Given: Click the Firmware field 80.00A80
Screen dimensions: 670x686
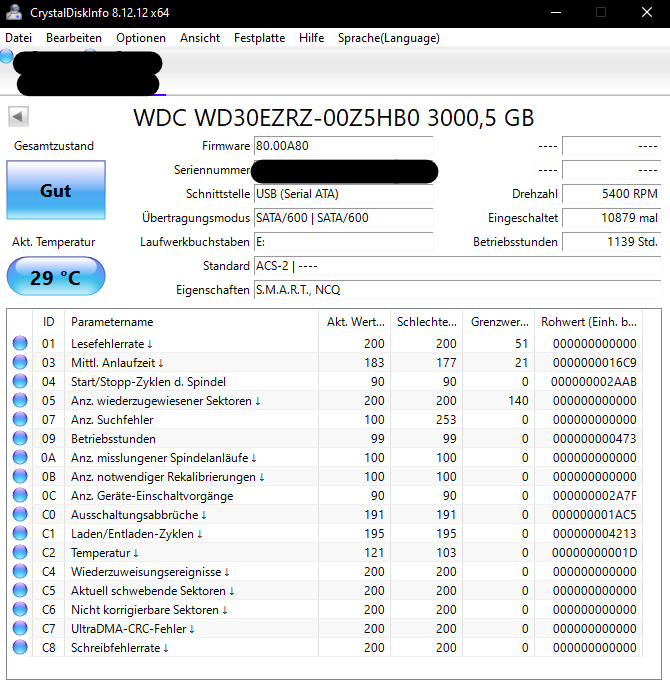Looking at the screenshot, I should [x=344, y=146].
